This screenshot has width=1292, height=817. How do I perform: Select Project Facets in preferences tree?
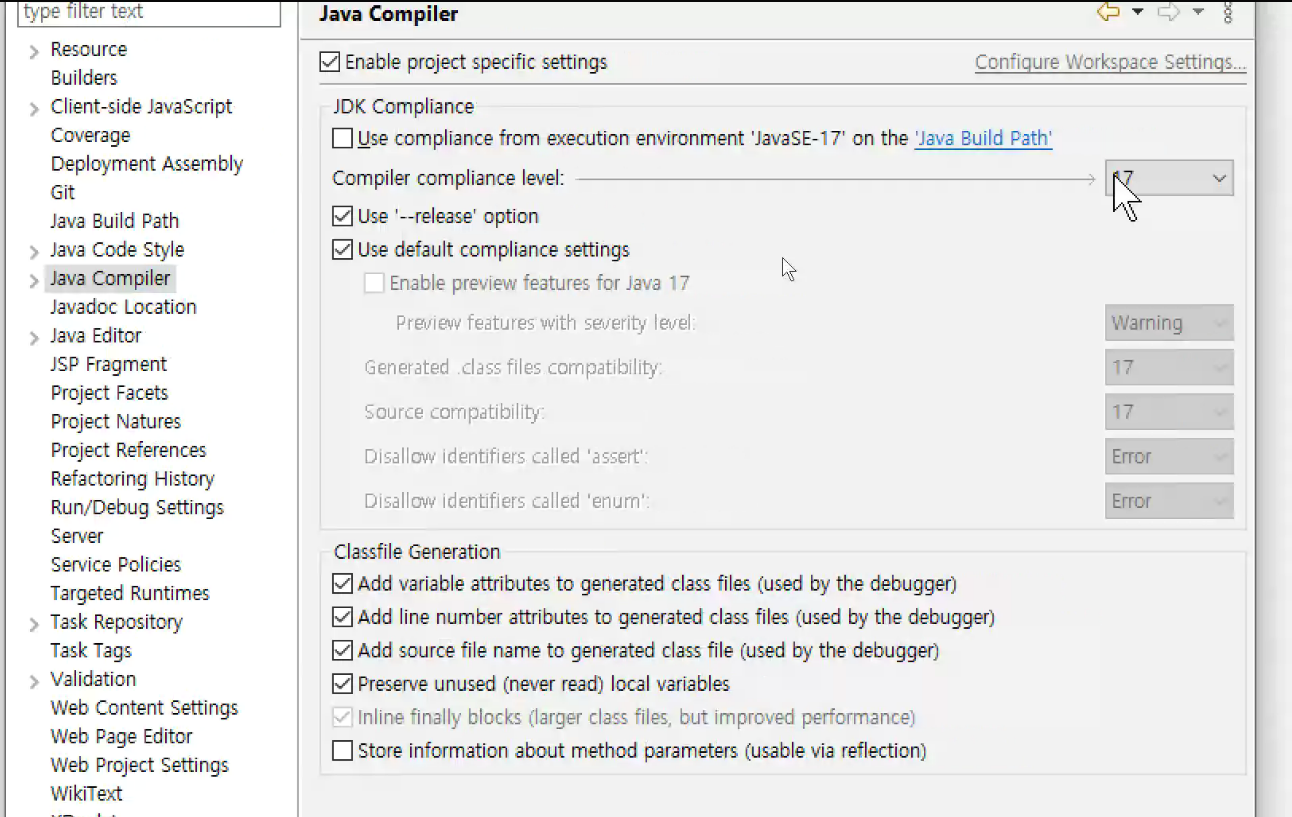click(110, 393)
